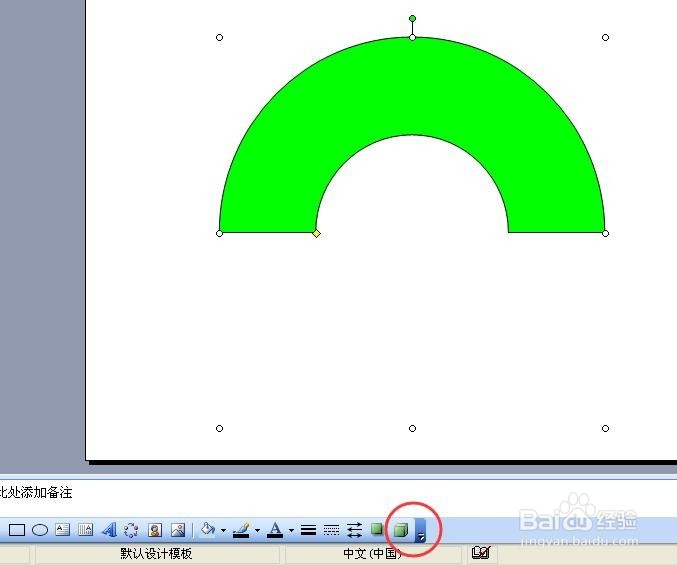
Task: Insert Clip Art from drawing toolbar
Action: point(155,530)
